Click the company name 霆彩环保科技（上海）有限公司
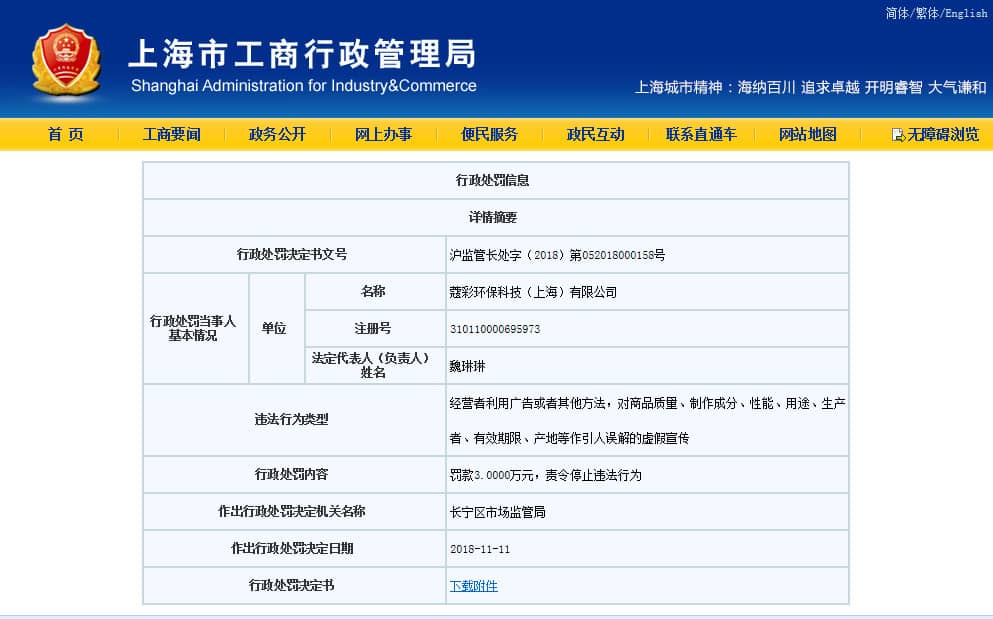Image resolution: width=993 pixels, height=619 pixels. point(533,292)
